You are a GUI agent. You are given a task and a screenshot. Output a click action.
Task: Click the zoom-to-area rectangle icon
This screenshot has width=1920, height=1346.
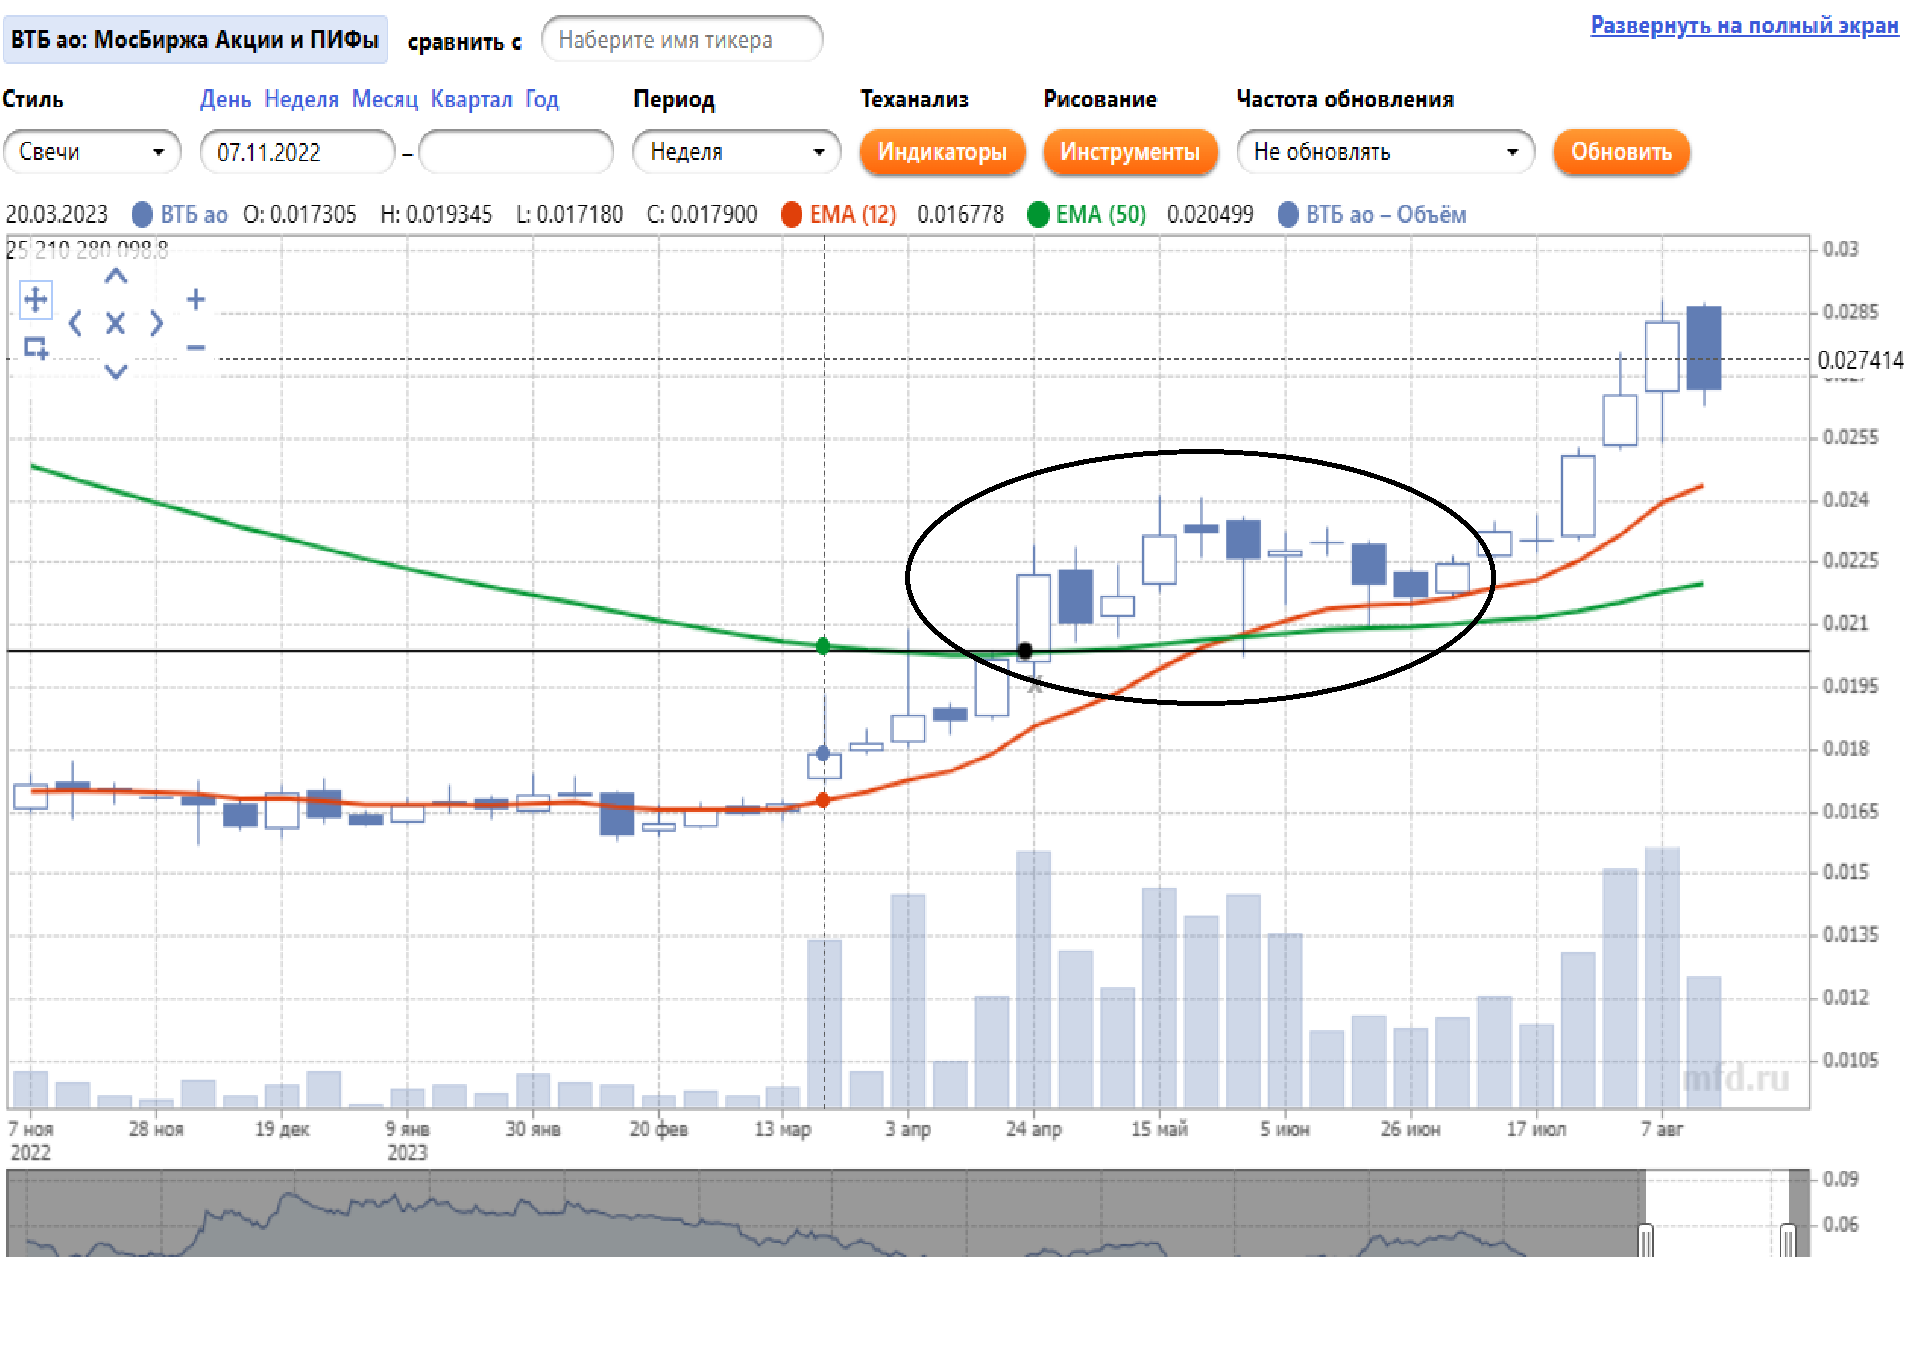click(x=36, y=348)
